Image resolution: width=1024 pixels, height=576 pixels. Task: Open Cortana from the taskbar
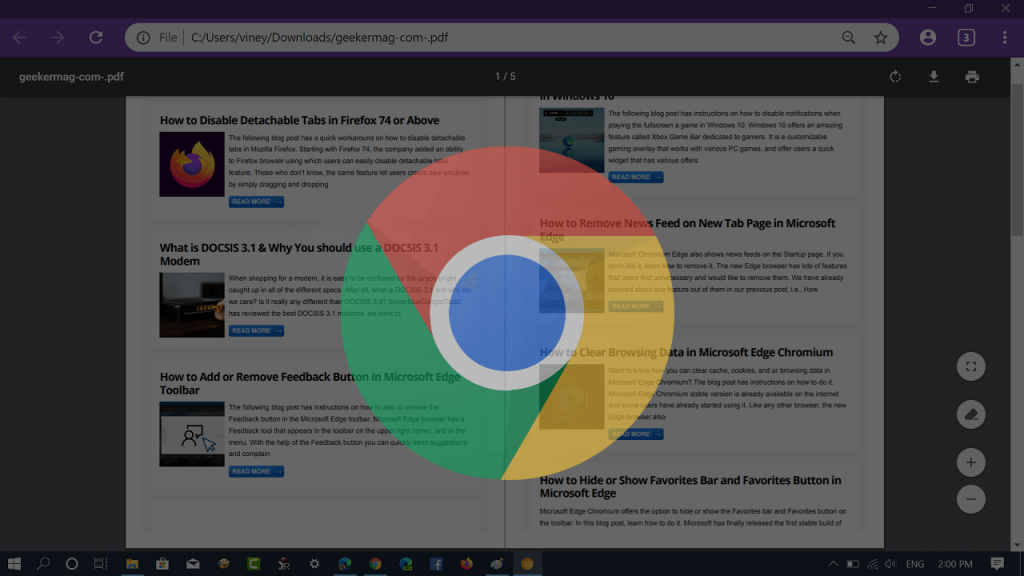(72, 564)
